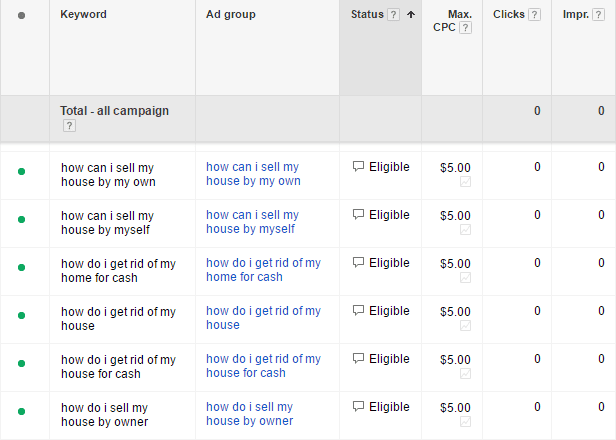616x440 pixels.
Task: Select keyword 'how can i sell my house by myself'
Action: [x=107, y=222]
